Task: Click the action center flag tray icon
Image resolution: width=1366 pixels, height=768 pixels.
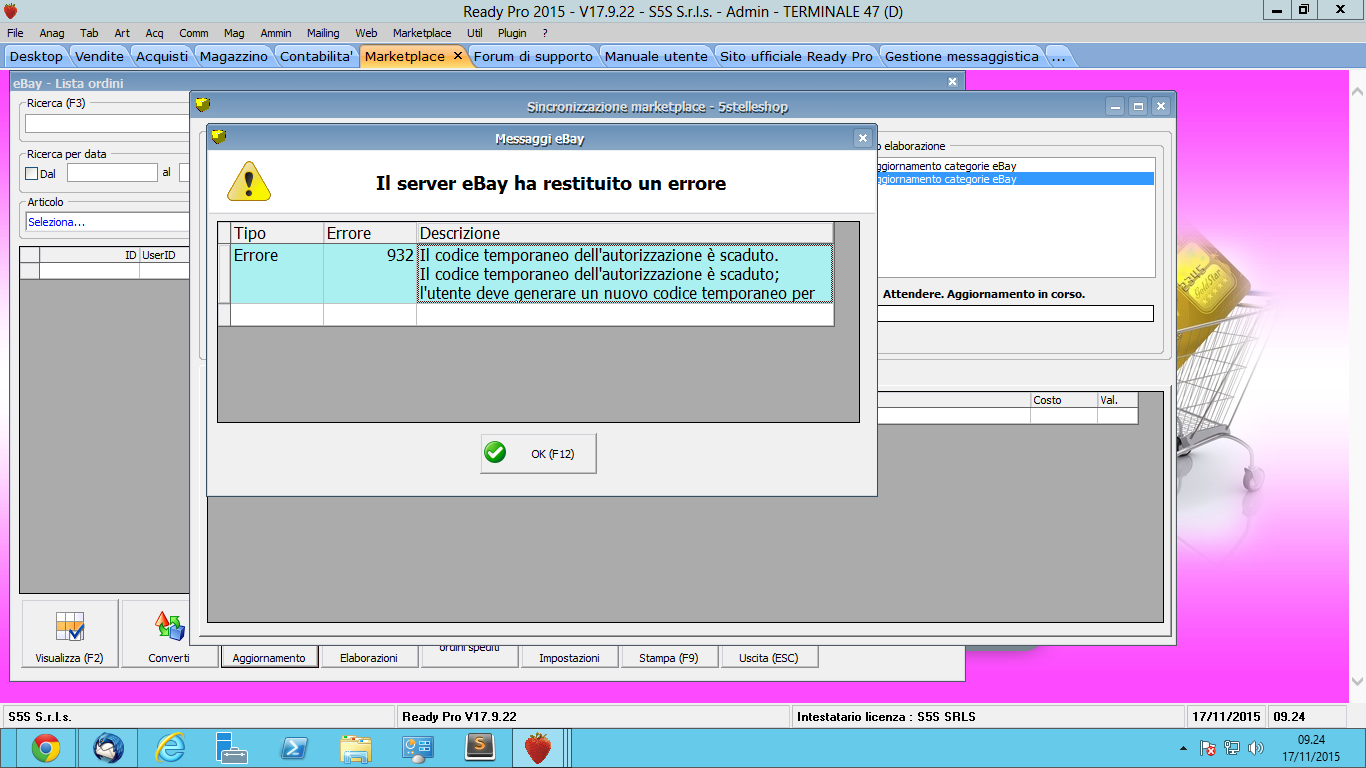Action: (1208, 748)
